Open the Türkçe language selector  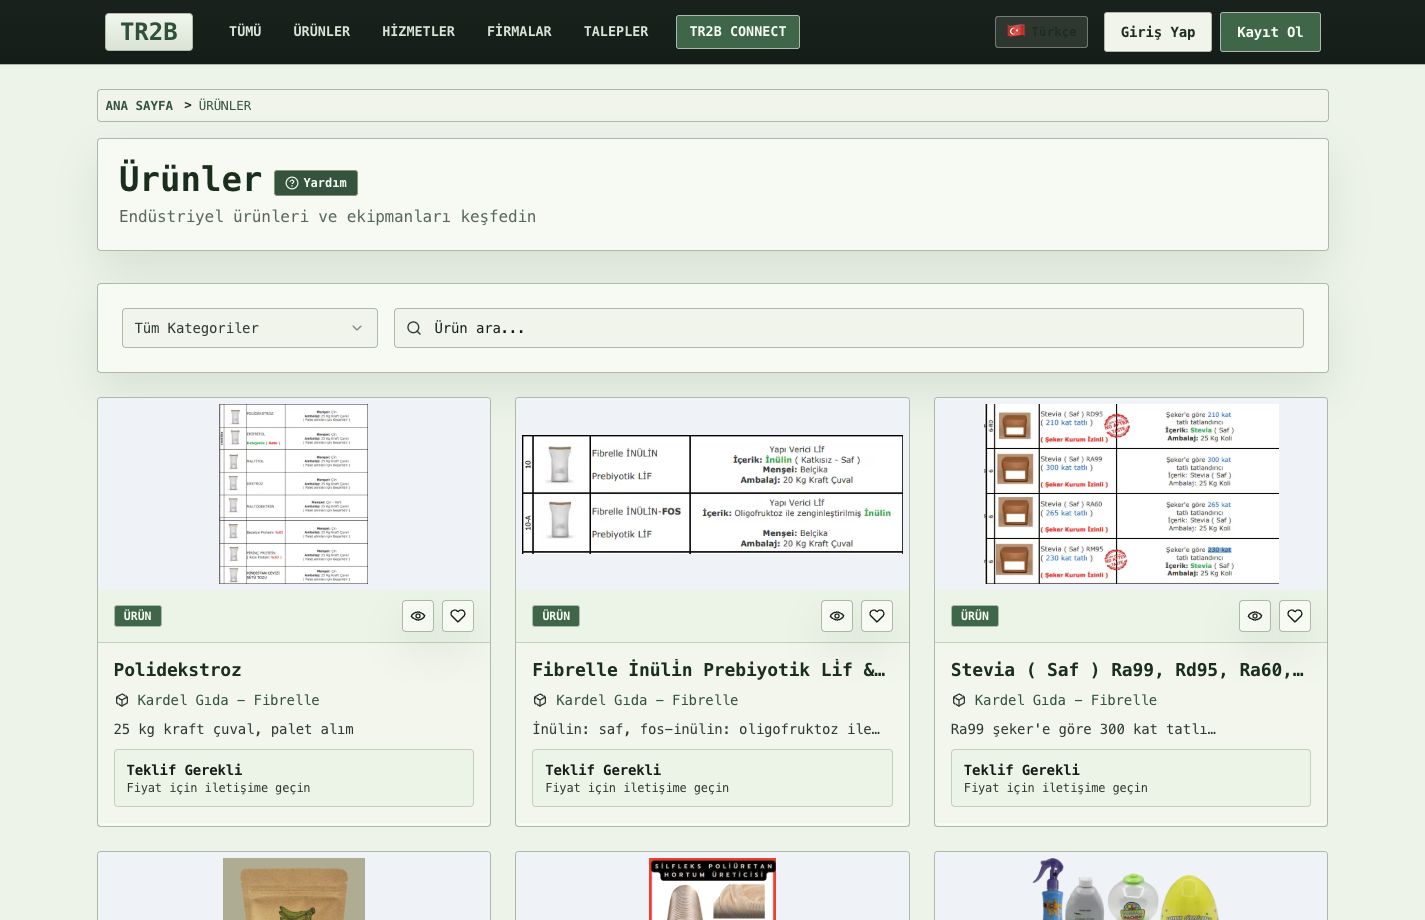point(1041,32)
